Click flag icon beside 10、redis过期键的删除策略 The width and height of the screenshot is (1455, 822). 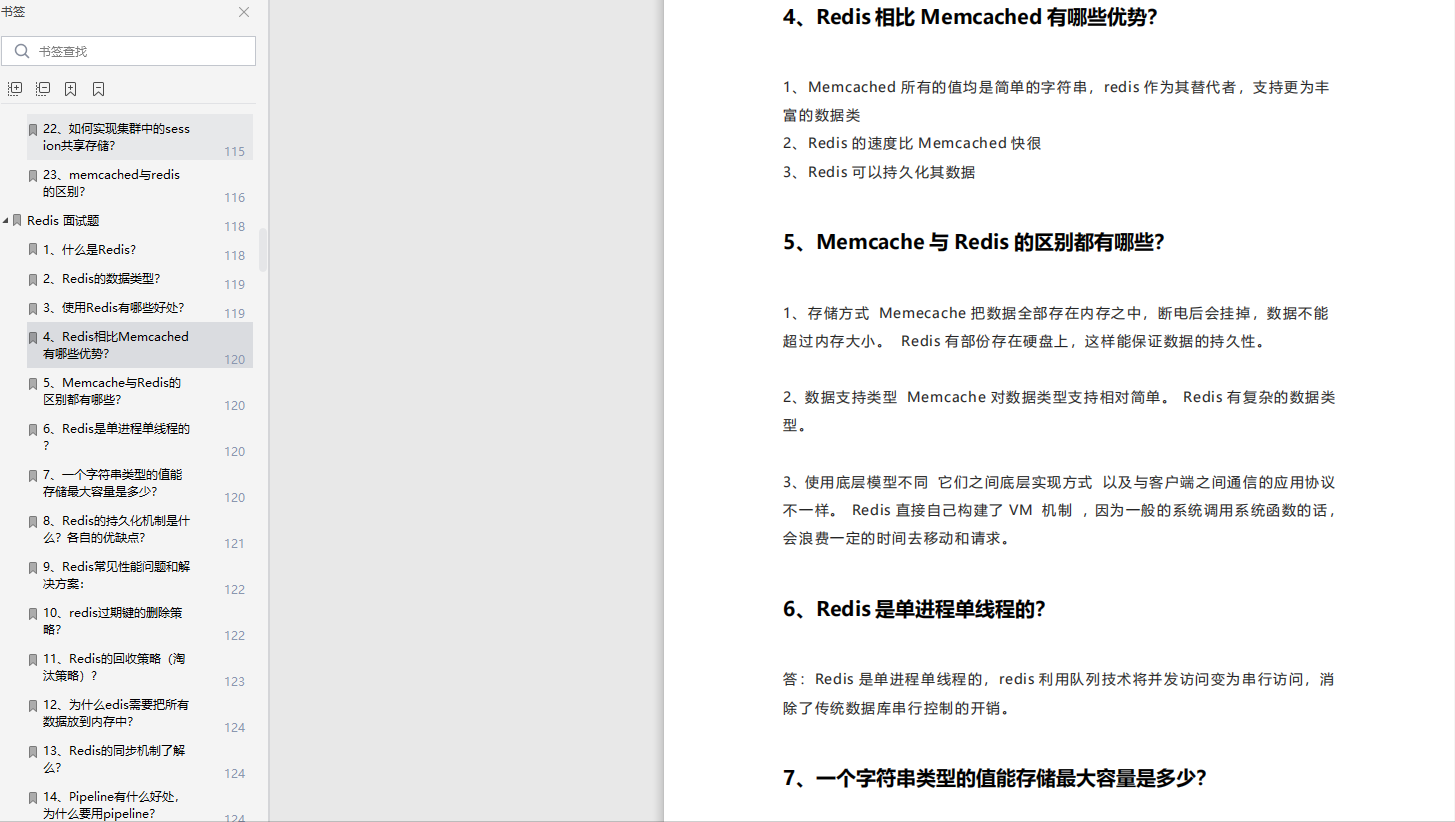[x=33, y=613]
